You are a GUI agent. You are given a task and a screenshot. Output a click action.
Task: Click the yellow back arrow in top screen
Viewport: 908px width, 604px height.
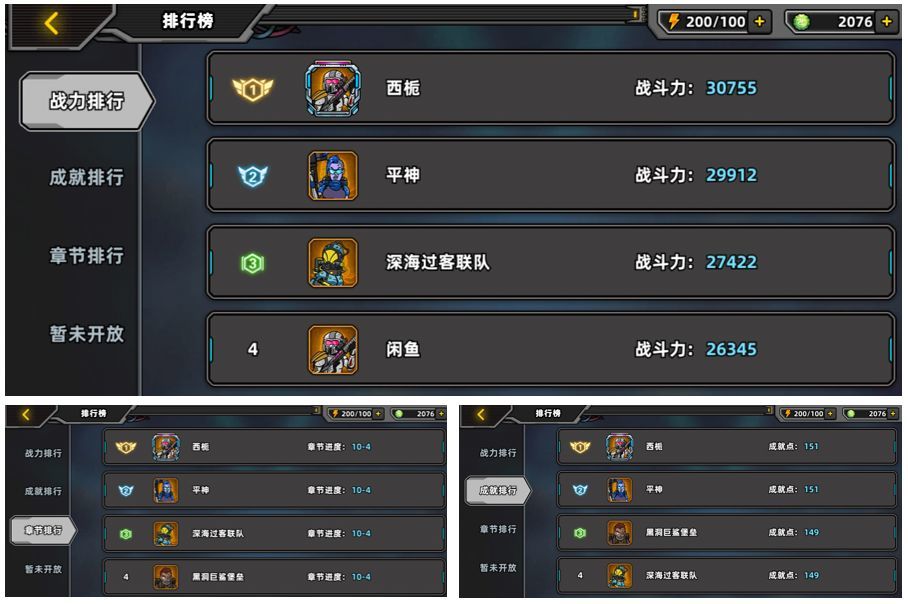(x=52, y=24)
